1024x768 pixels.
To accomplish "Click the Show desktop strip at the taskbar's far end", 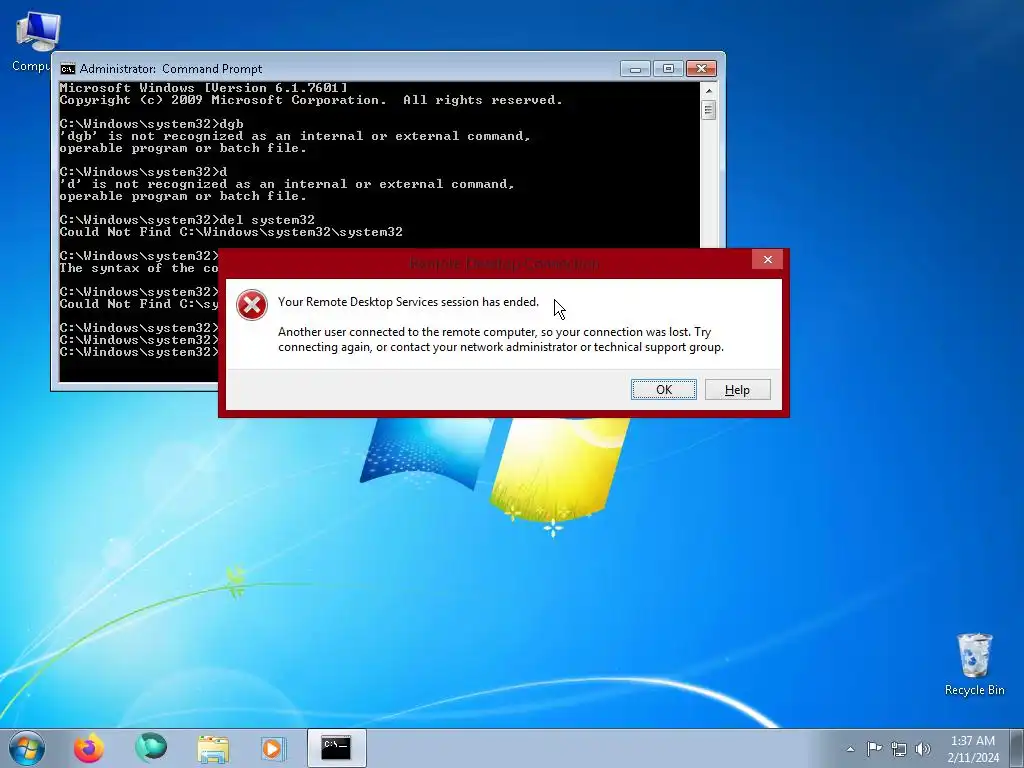I will 1017,748.
